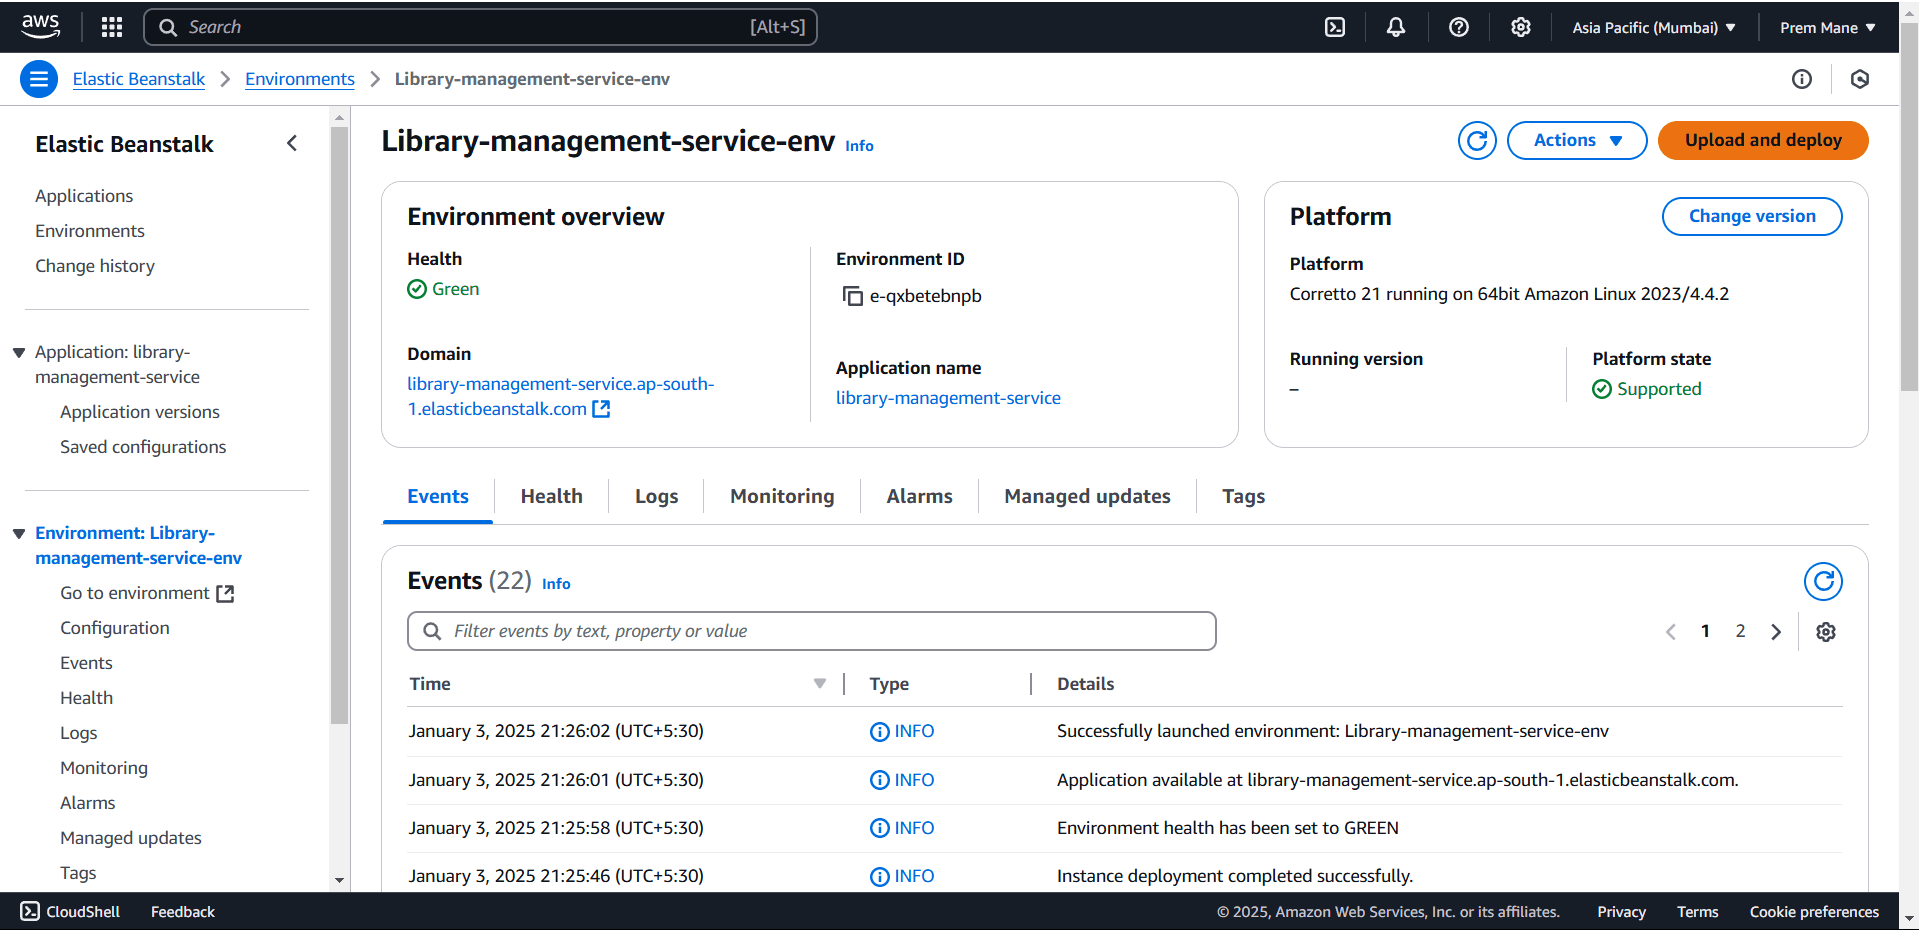Open Privacy link in footer

click(1621, 912)
